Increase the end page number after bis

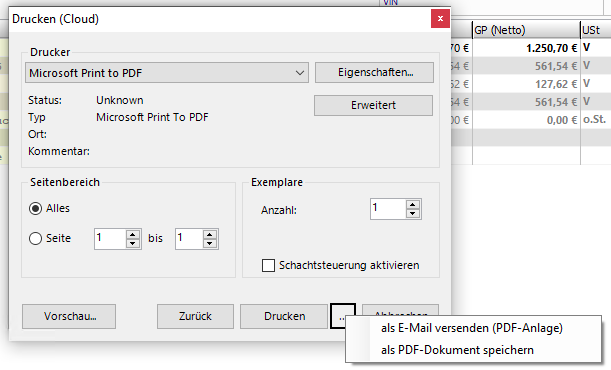click(x=210, y=234)
